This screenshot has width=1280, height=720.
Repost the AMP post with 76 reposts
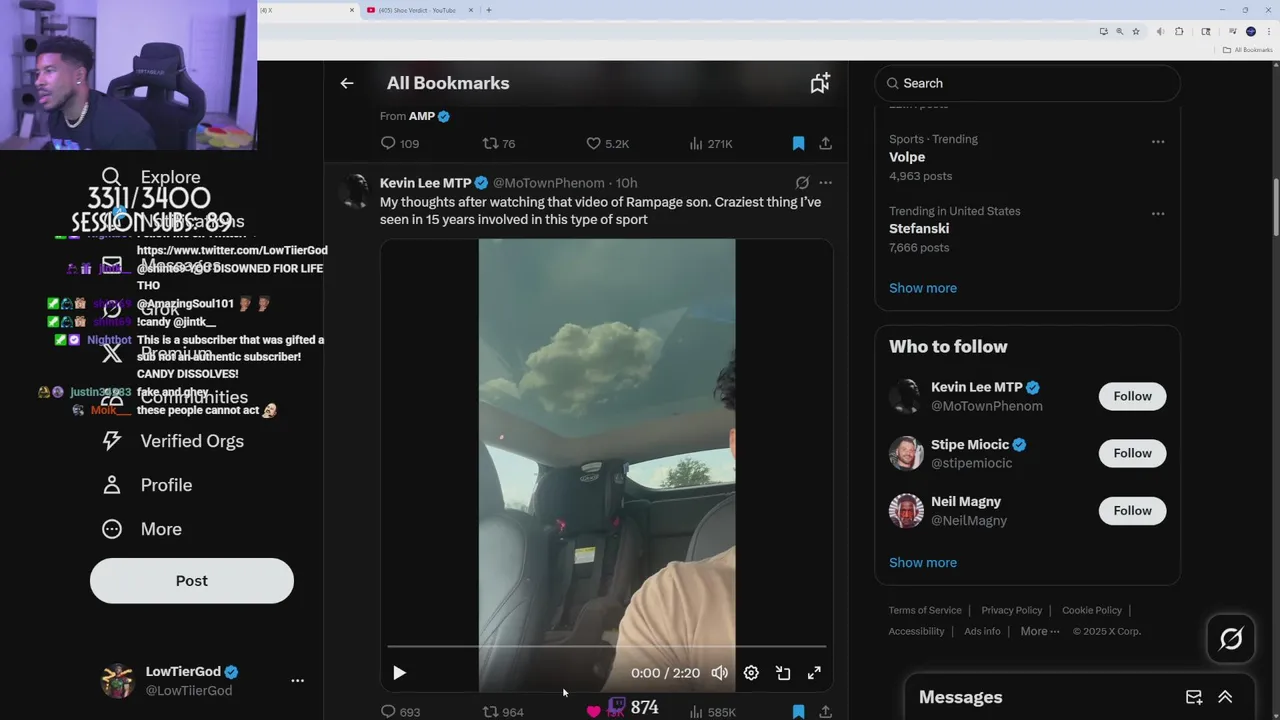[499, 144]
